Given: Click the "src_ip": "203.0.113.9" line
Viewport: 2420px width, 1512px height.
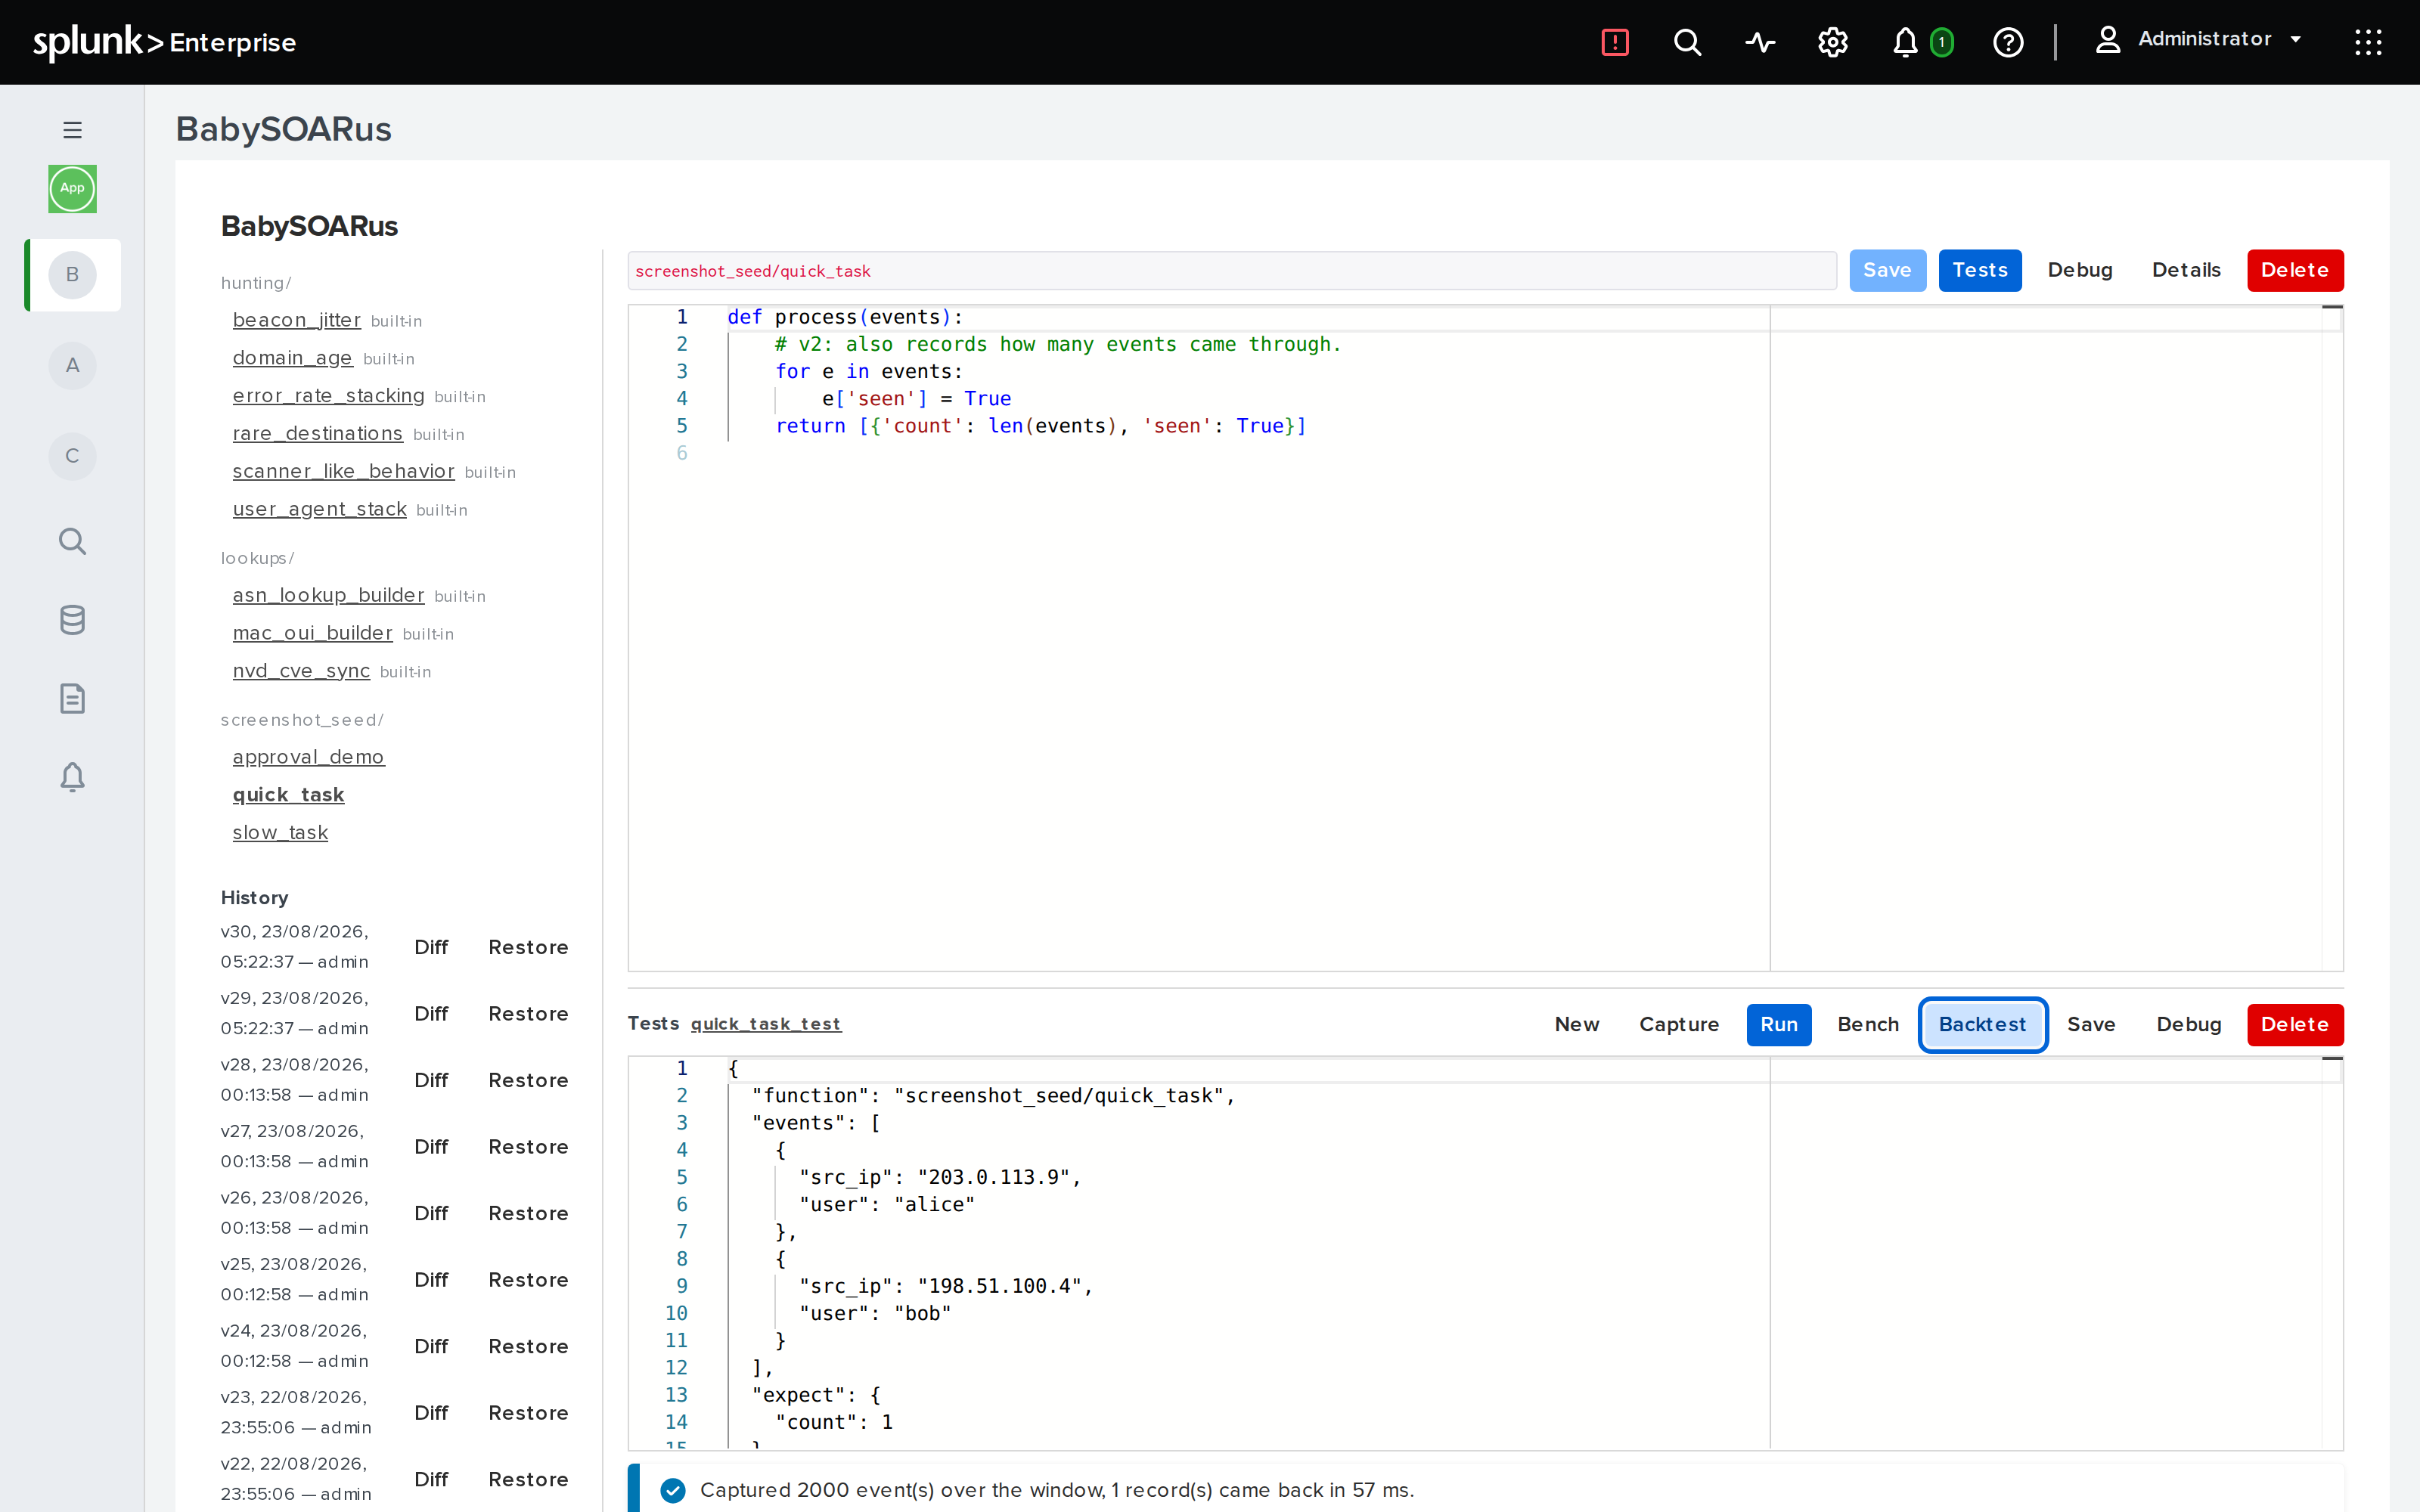Looking at the screenshot, I should click(940, 1177).
